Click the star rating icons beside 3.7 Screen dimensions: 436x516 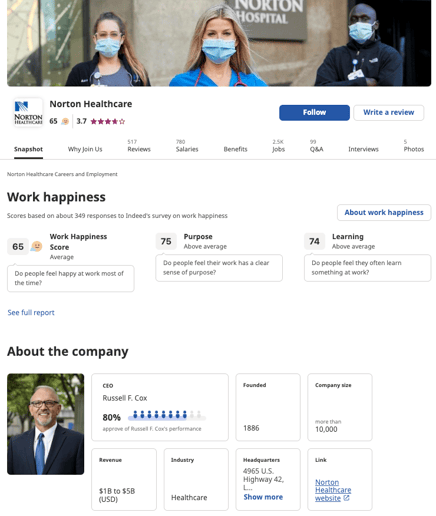pos(108,121)
